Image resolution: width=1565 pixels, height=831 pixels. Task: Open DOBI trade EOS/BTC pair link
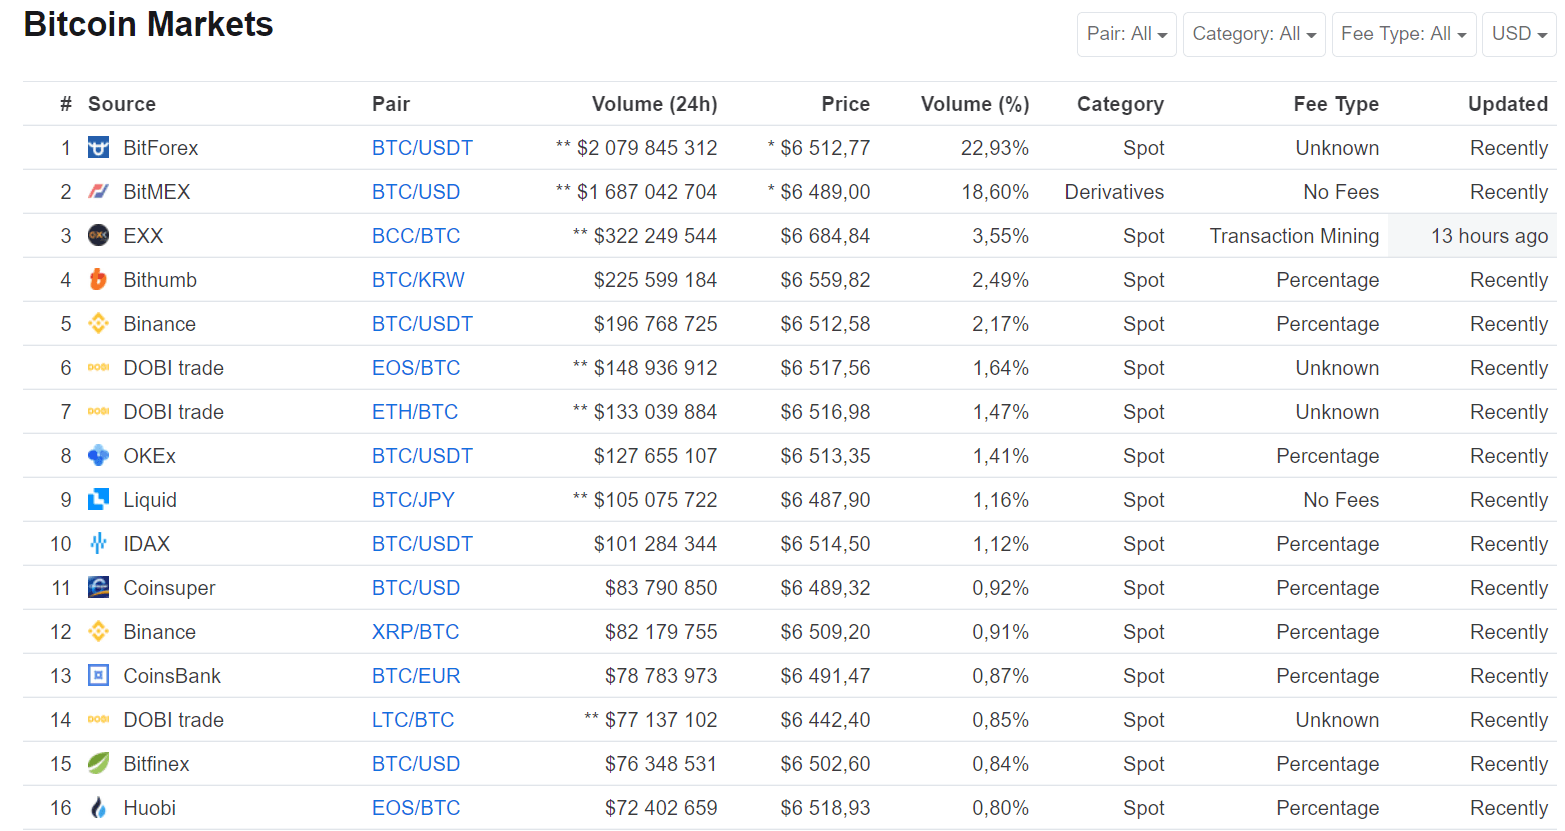[x=416, y=368]
